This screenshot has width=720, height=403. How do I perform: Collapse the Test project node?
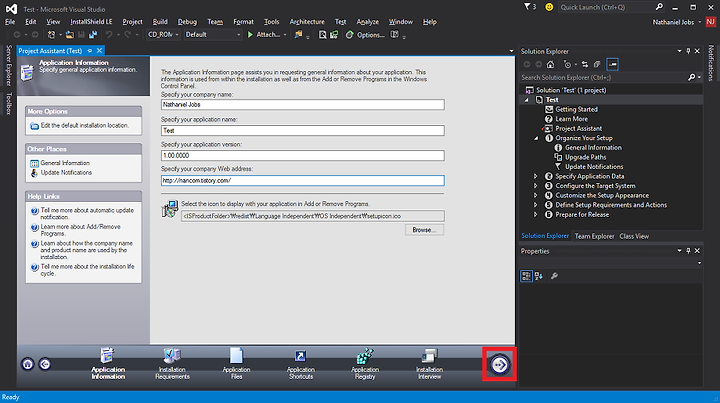pyautogui.click(x=527, y=100)
